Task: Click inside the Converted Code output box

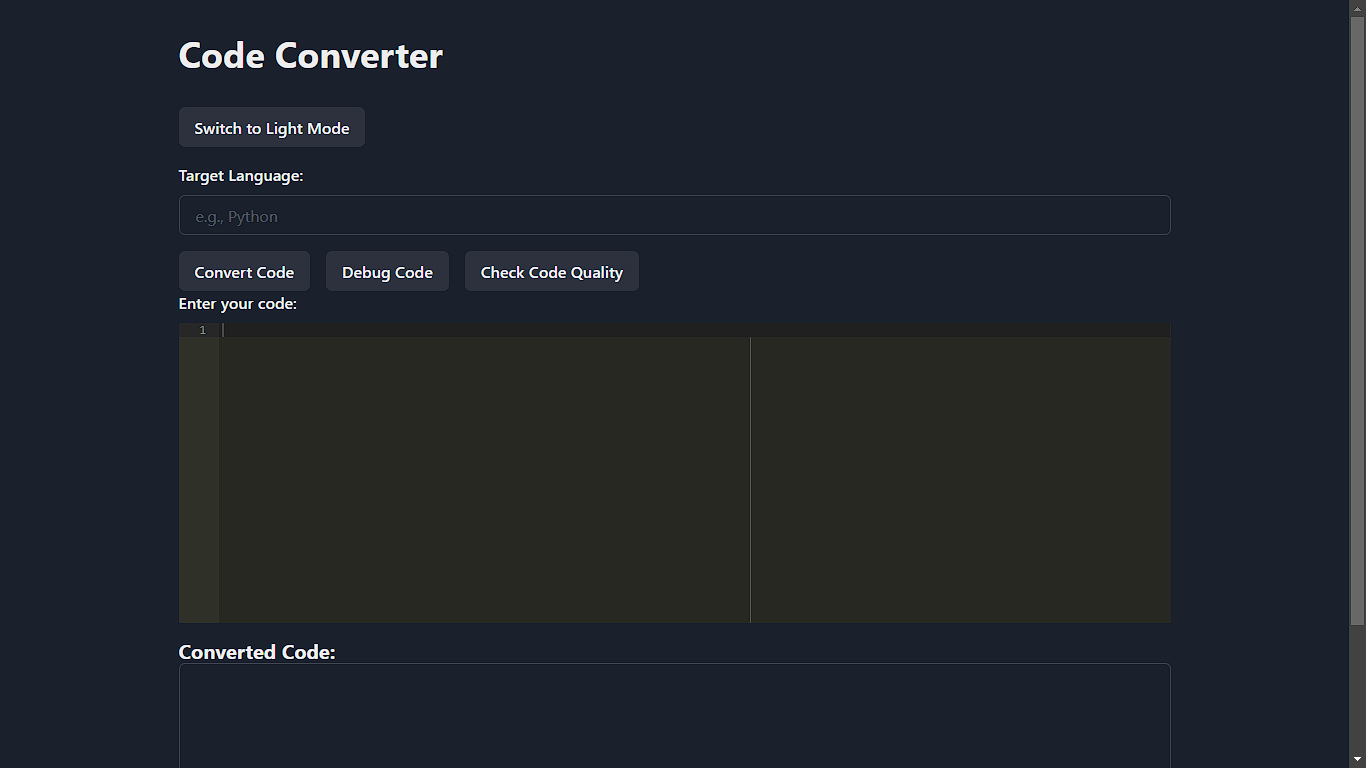Action: pyautogui.click(x=674, y=715)
